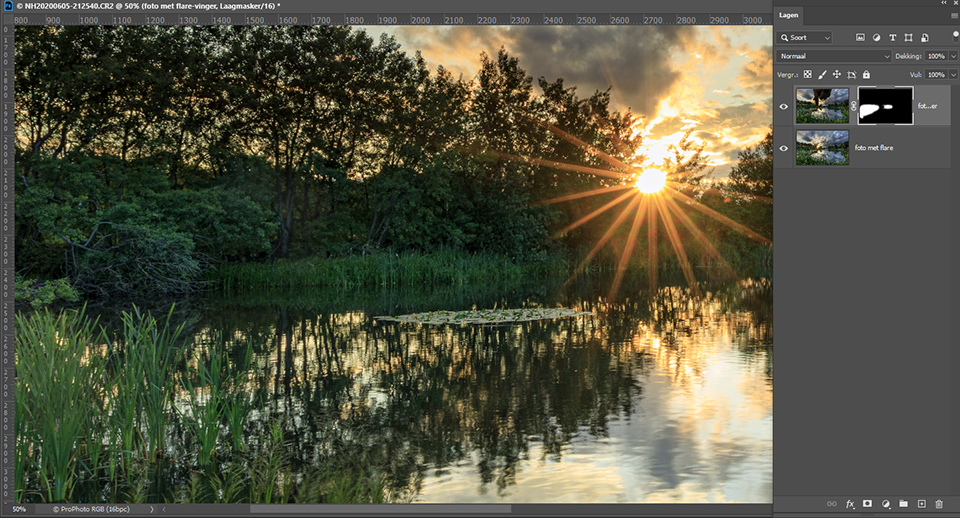The width and height of the screenshot is (960, 518).
Task: Lock transparent pixels checkerboard icon
Action: pos(808,75)
